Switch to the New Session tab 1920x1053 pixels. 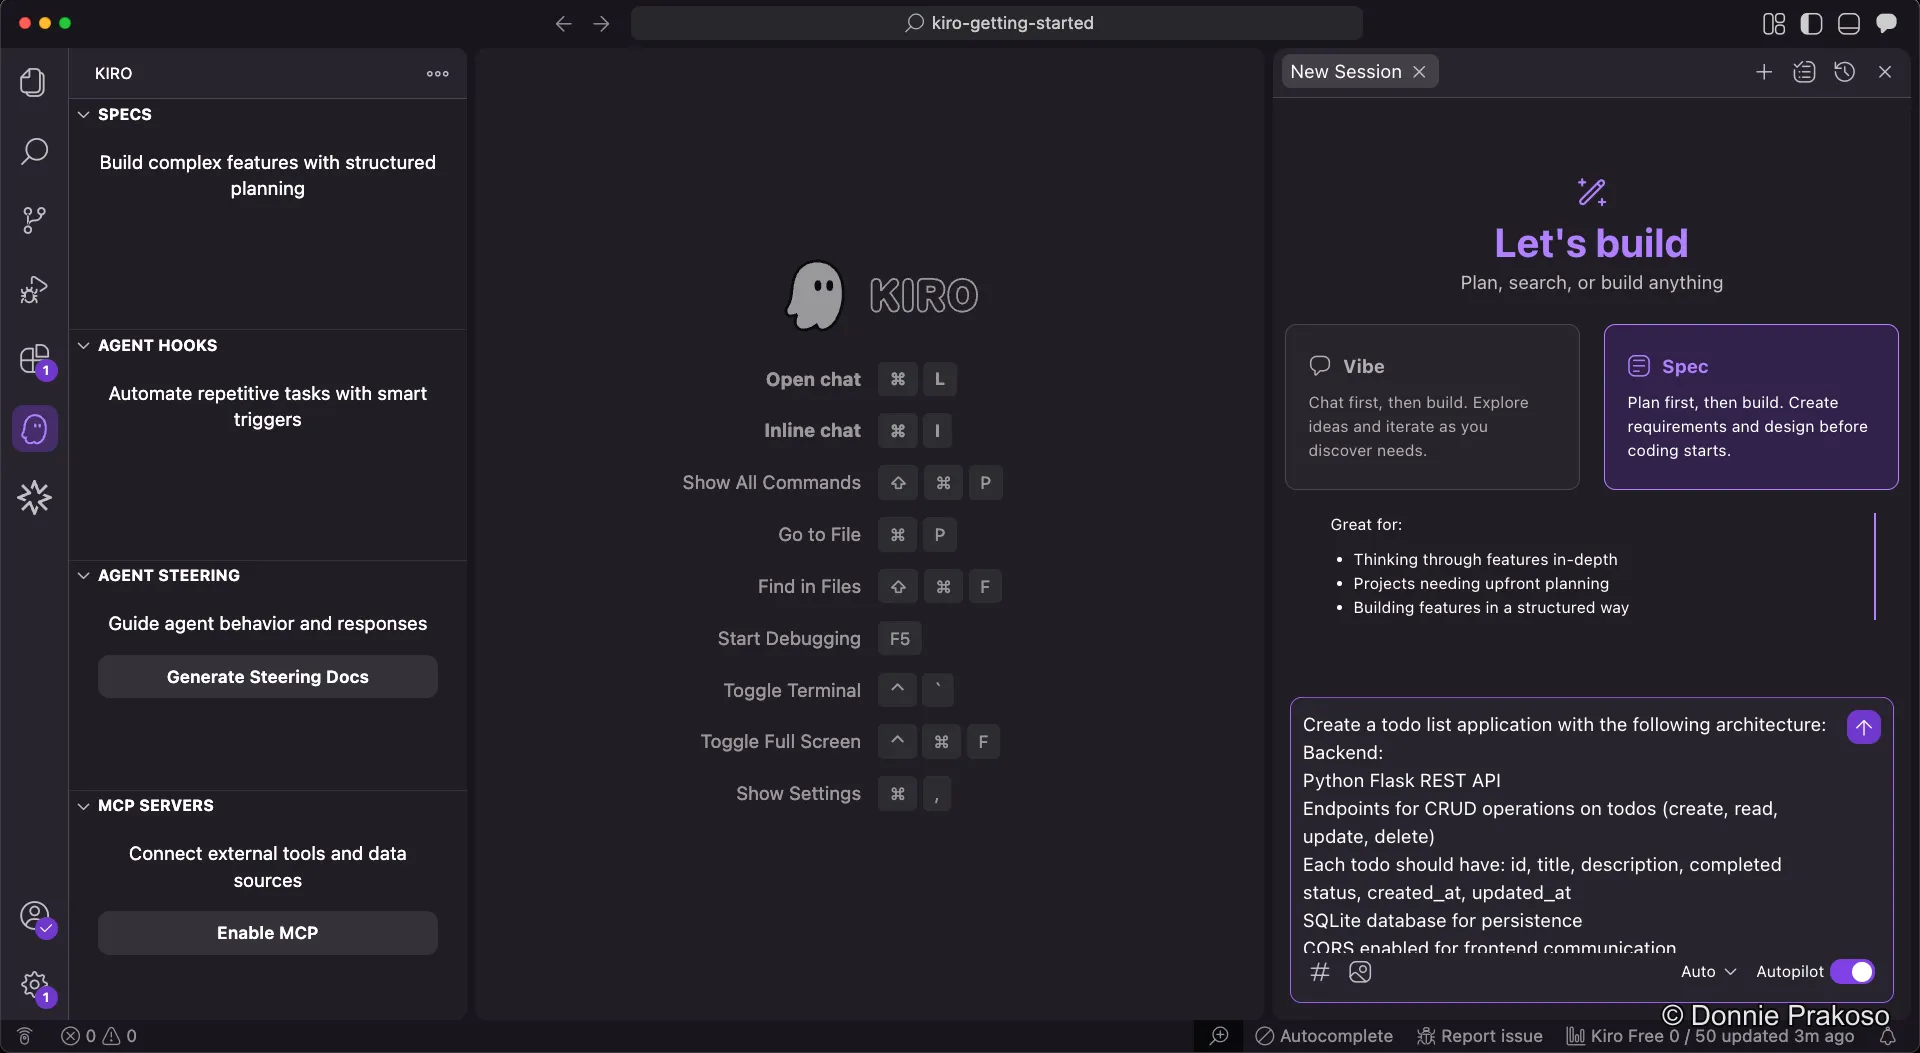(1345, 71)
